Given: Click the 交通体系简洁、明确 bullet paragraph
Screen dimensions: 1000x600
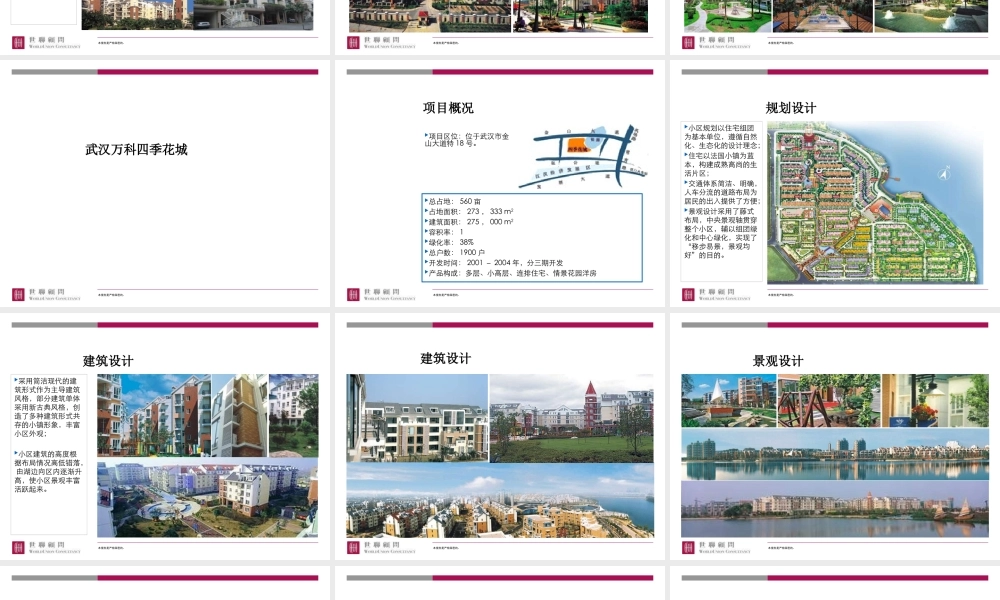Looking at the screenshot, I should [722, 192].
